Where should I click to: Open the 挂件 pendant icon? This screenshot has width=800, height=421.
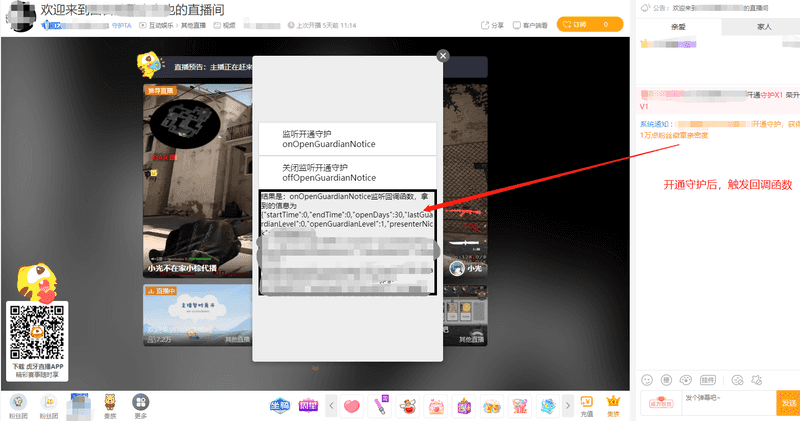tap(708, 380)
